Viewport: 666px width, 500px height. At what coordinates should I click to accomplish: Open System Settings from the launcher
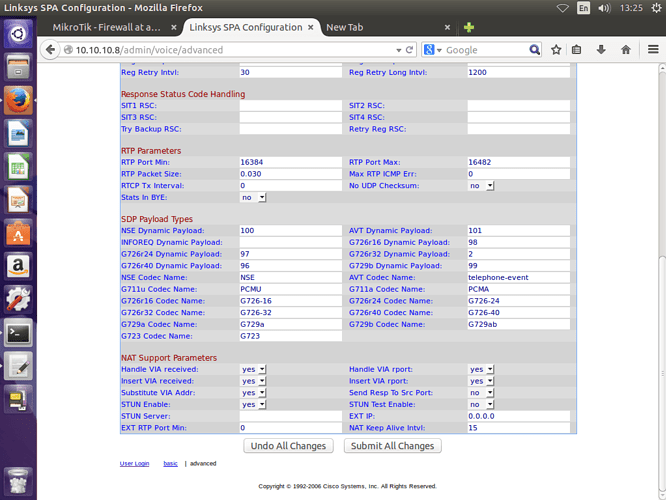[18, 299]
